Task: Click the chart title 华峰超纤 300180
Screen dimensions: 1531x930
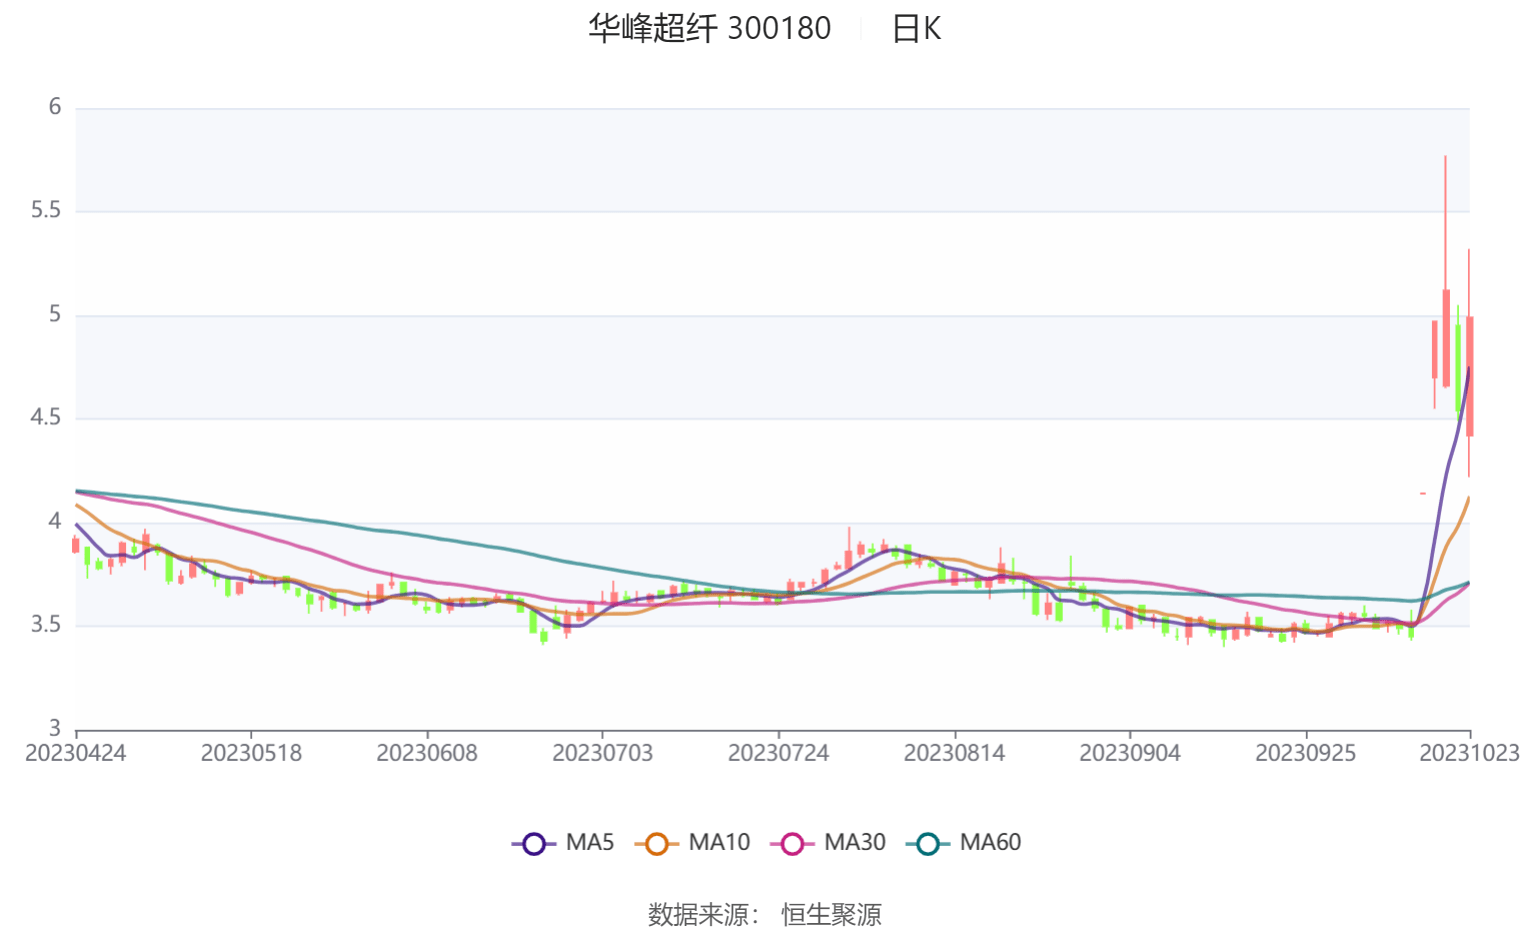Action: pyautogui.click(x=709, y=28)
